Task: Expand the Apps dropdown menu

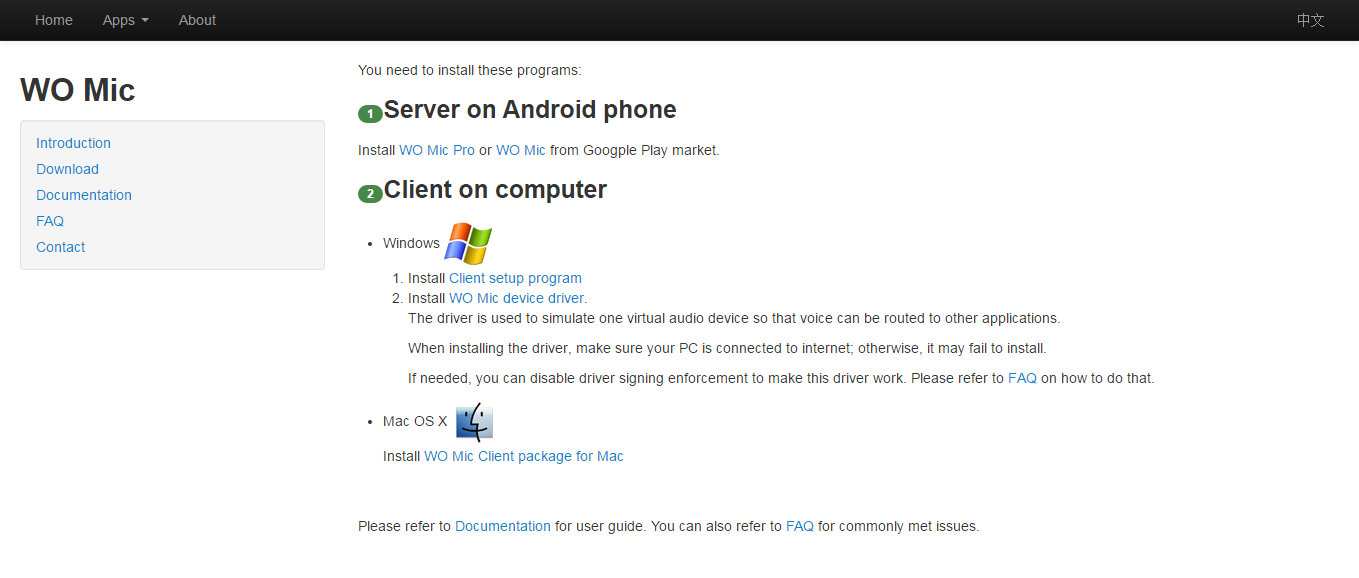Action: tap(125, 20)
